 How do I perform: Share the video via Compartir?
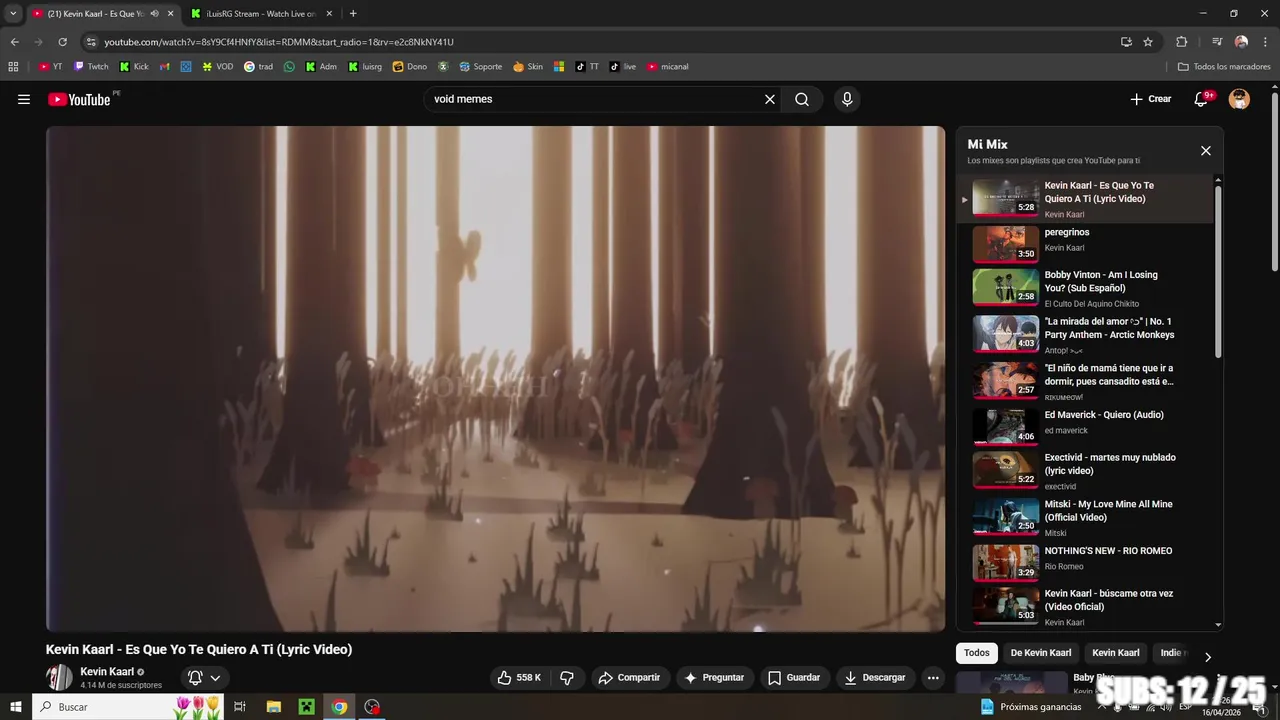[629, 677]
